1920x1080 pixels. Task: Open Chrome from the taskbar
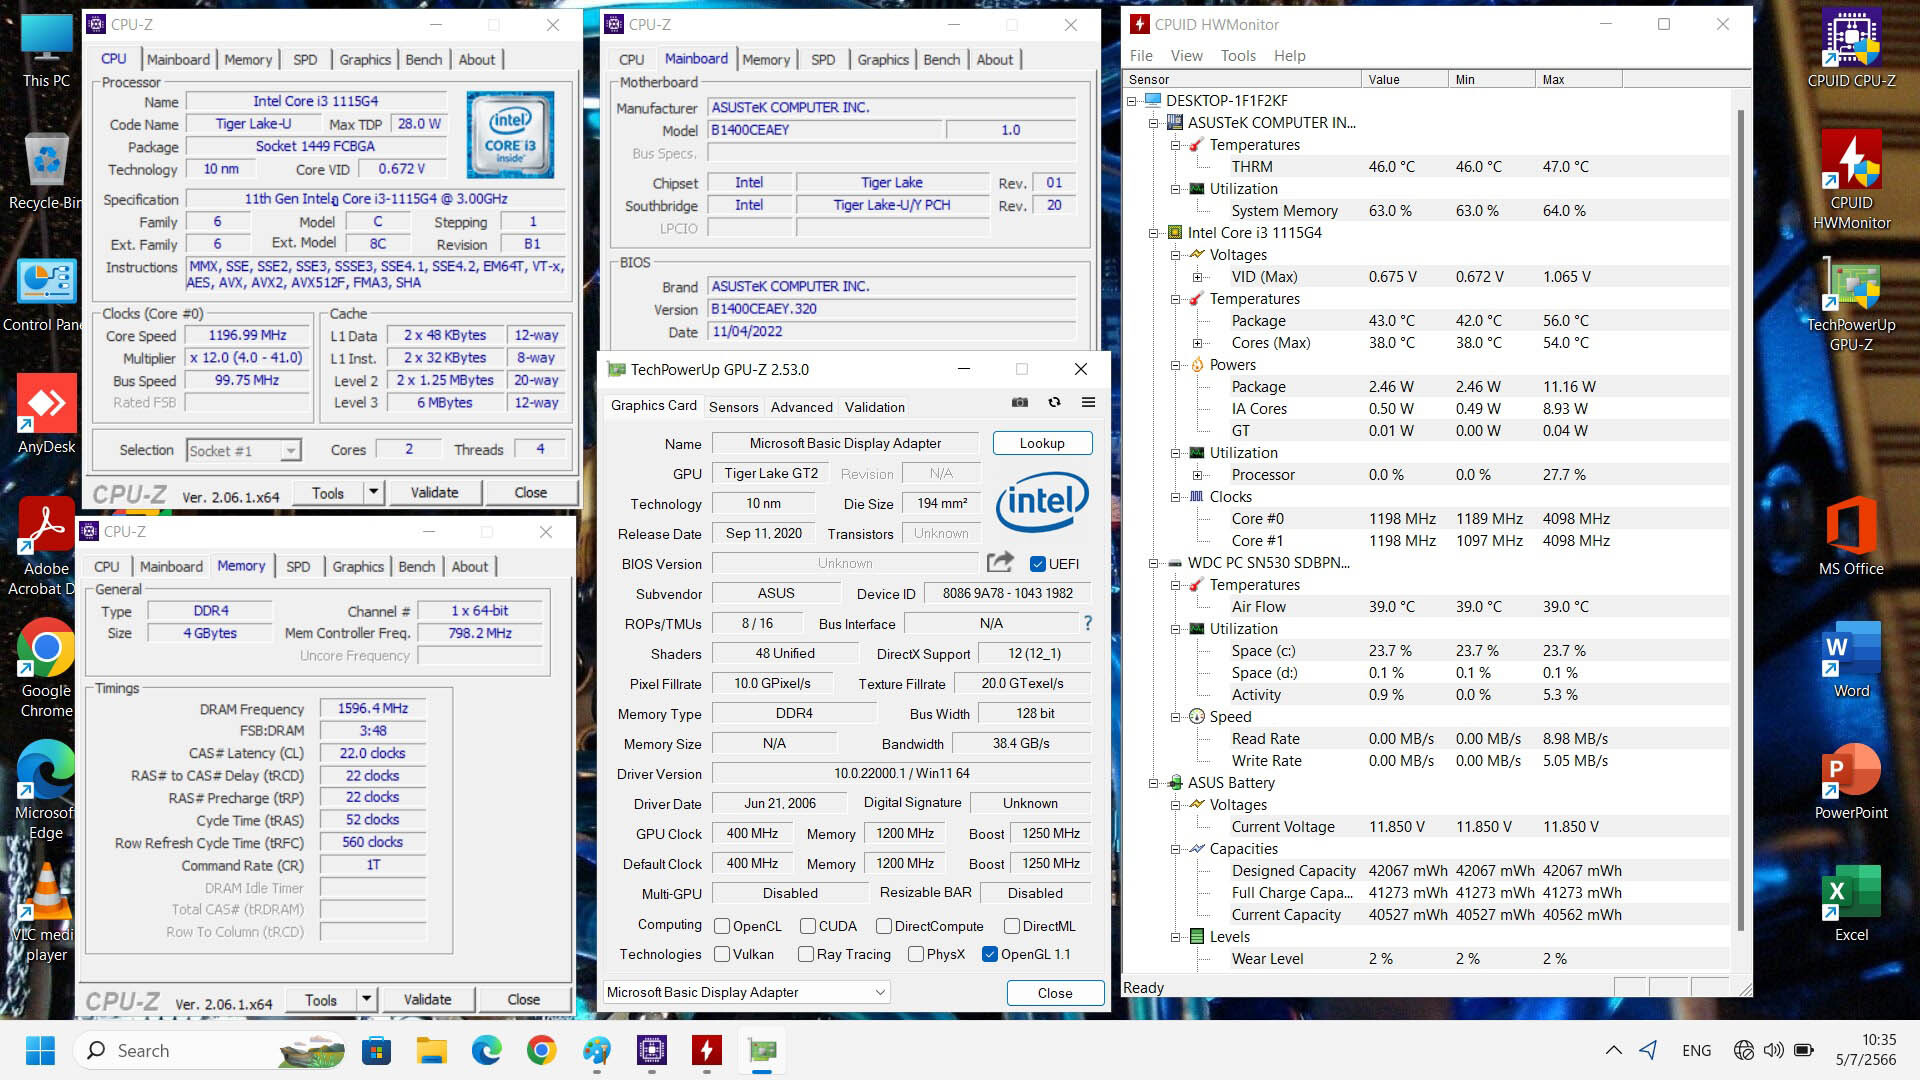click(541, 1050)
